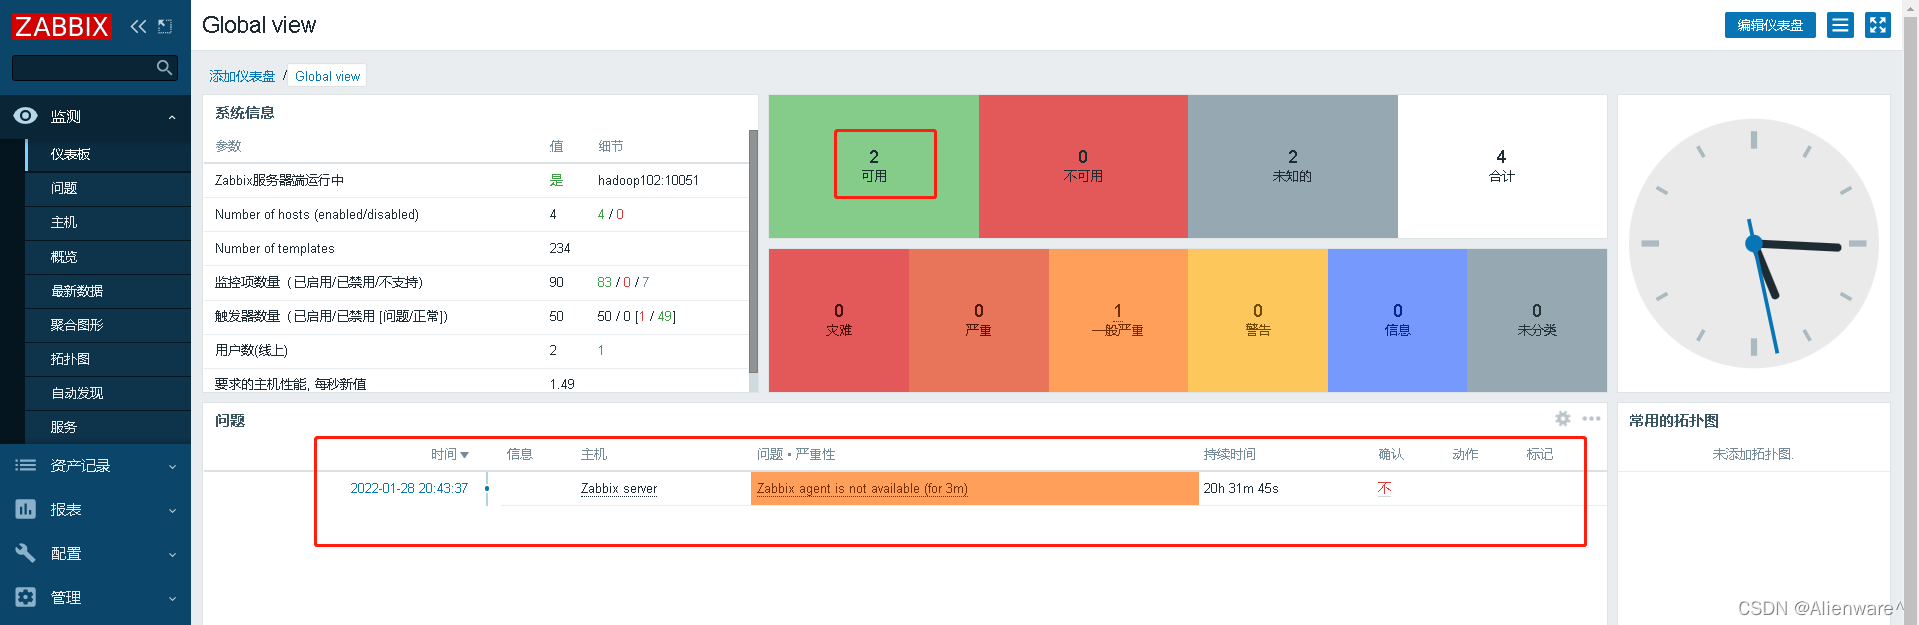This screenshot has height=625, width=1919.
Task: Open the Zabbix server host link
Action: (x=619, y=489)
